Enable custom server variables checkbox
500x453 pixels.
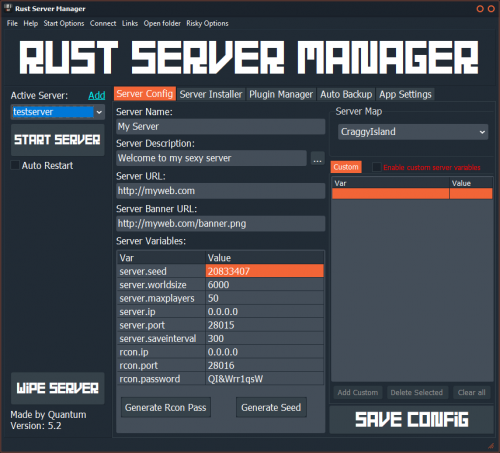point(377,167)
